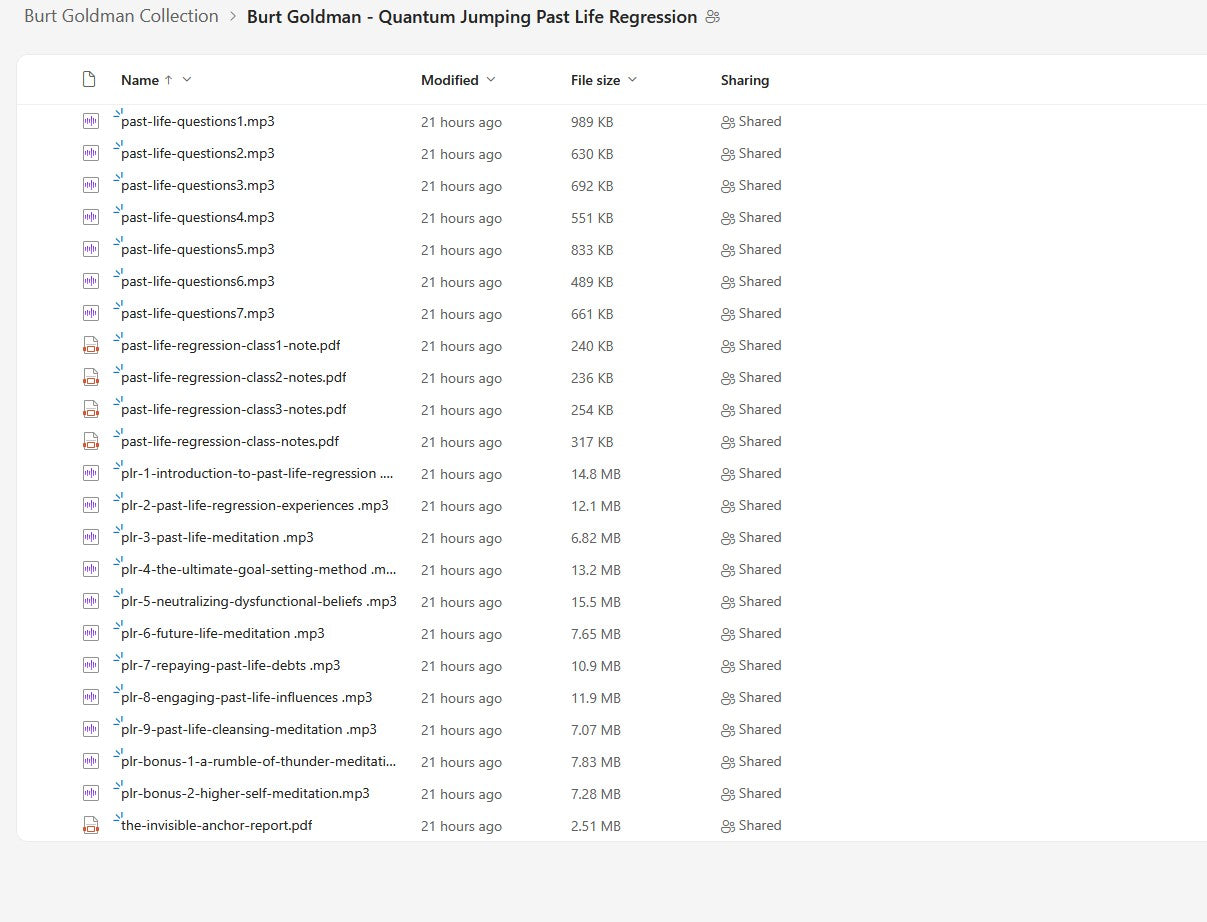The width and height of the screenshot is (1207, 922).
Task: Click the sharing icon for past-life-questions4.mp3
Action: (727, 218)
